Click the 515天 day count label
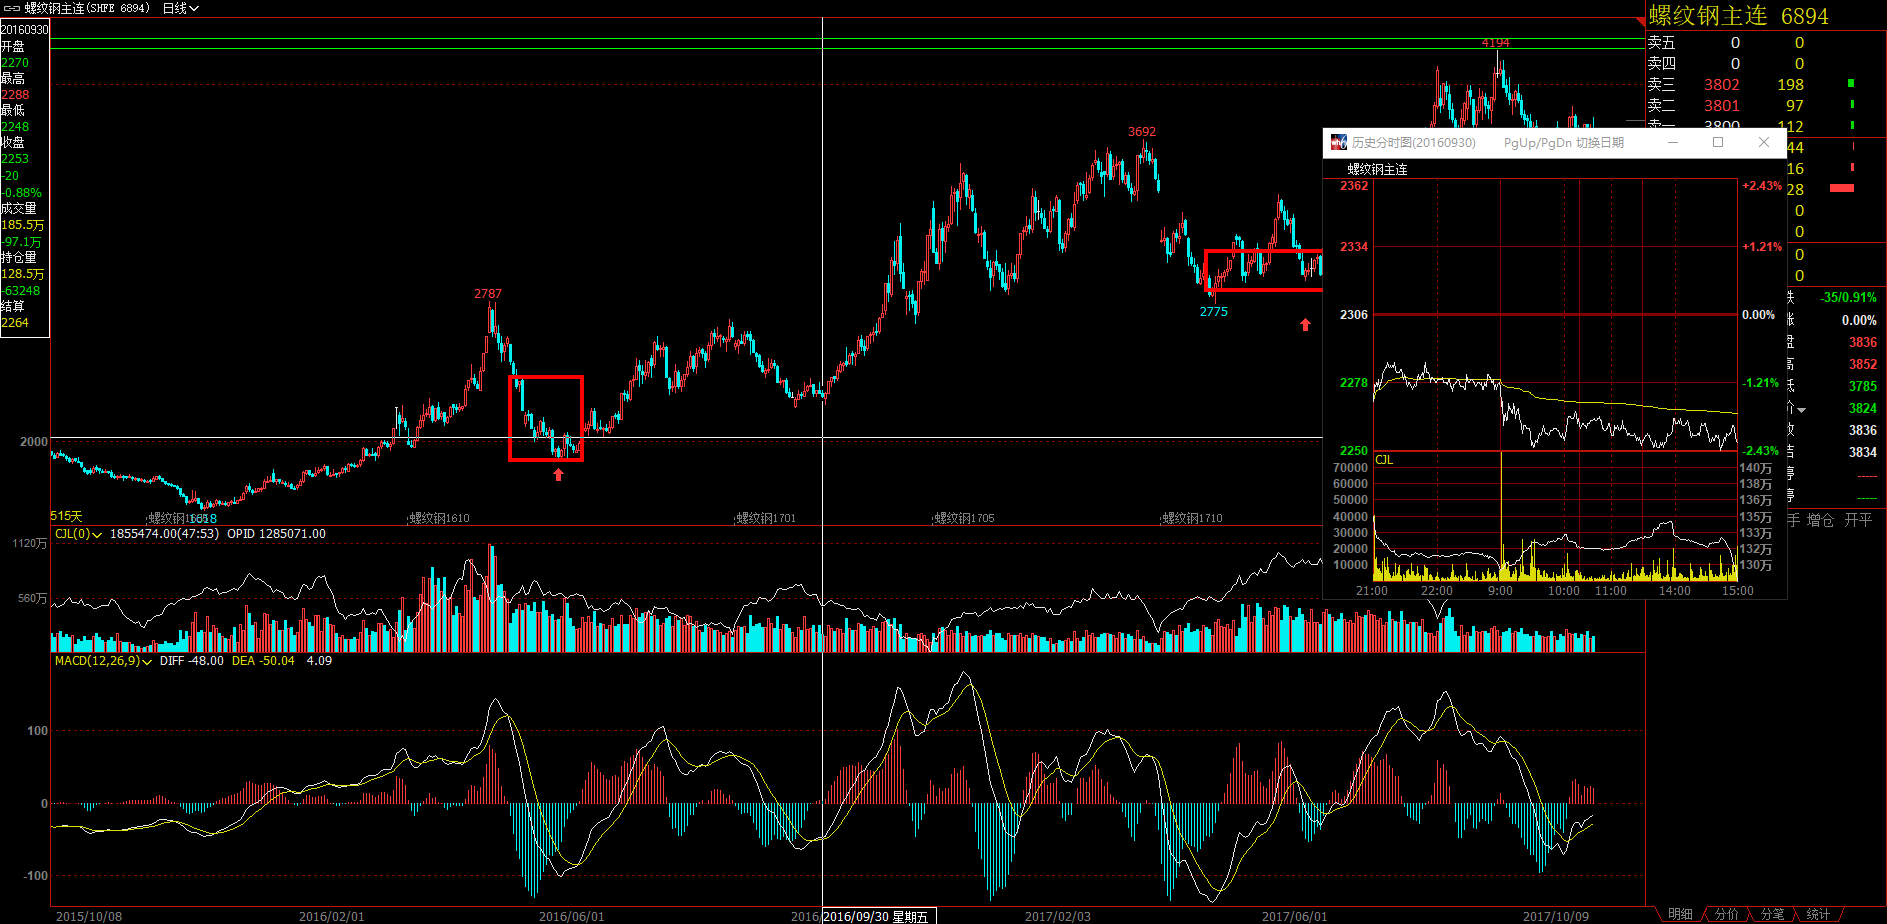This screenshot has width=1887, height=924. click(66, 517)
